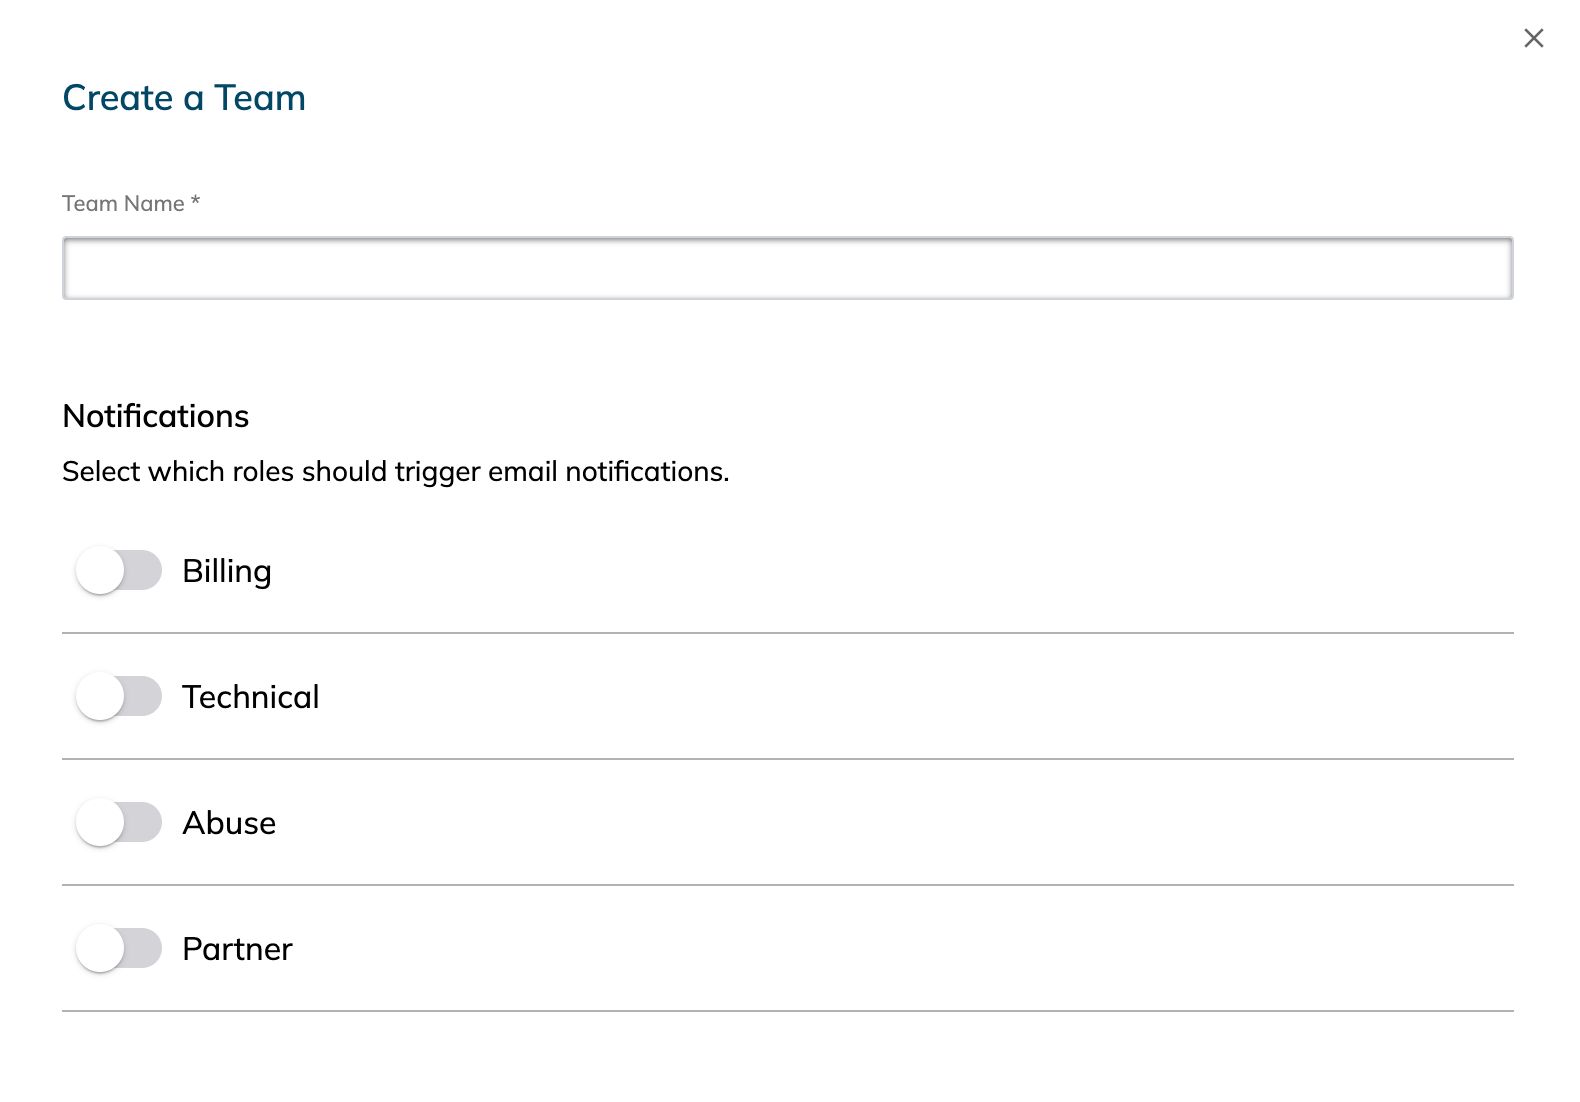Click the divider line below Billing
The image size is (1580, 1102).
tap(787, 633)
